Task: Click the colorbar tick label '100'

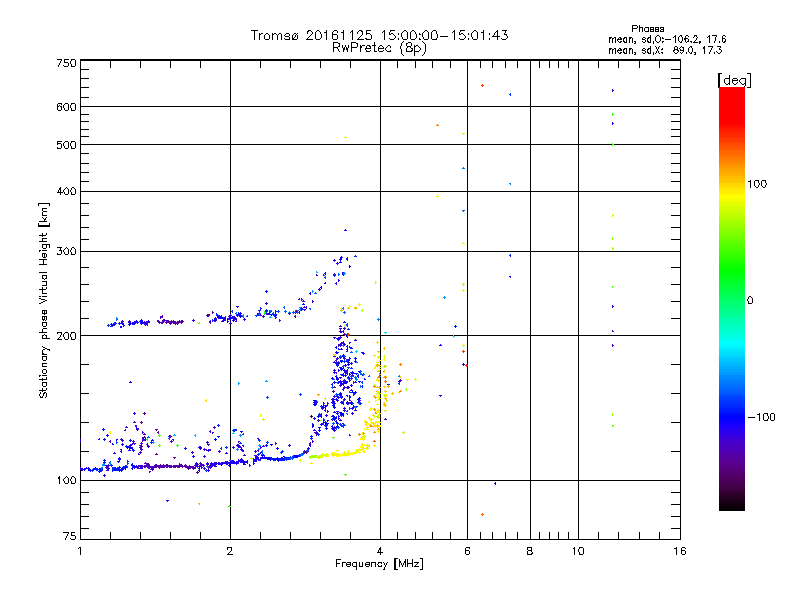Action: click(757, 184)
